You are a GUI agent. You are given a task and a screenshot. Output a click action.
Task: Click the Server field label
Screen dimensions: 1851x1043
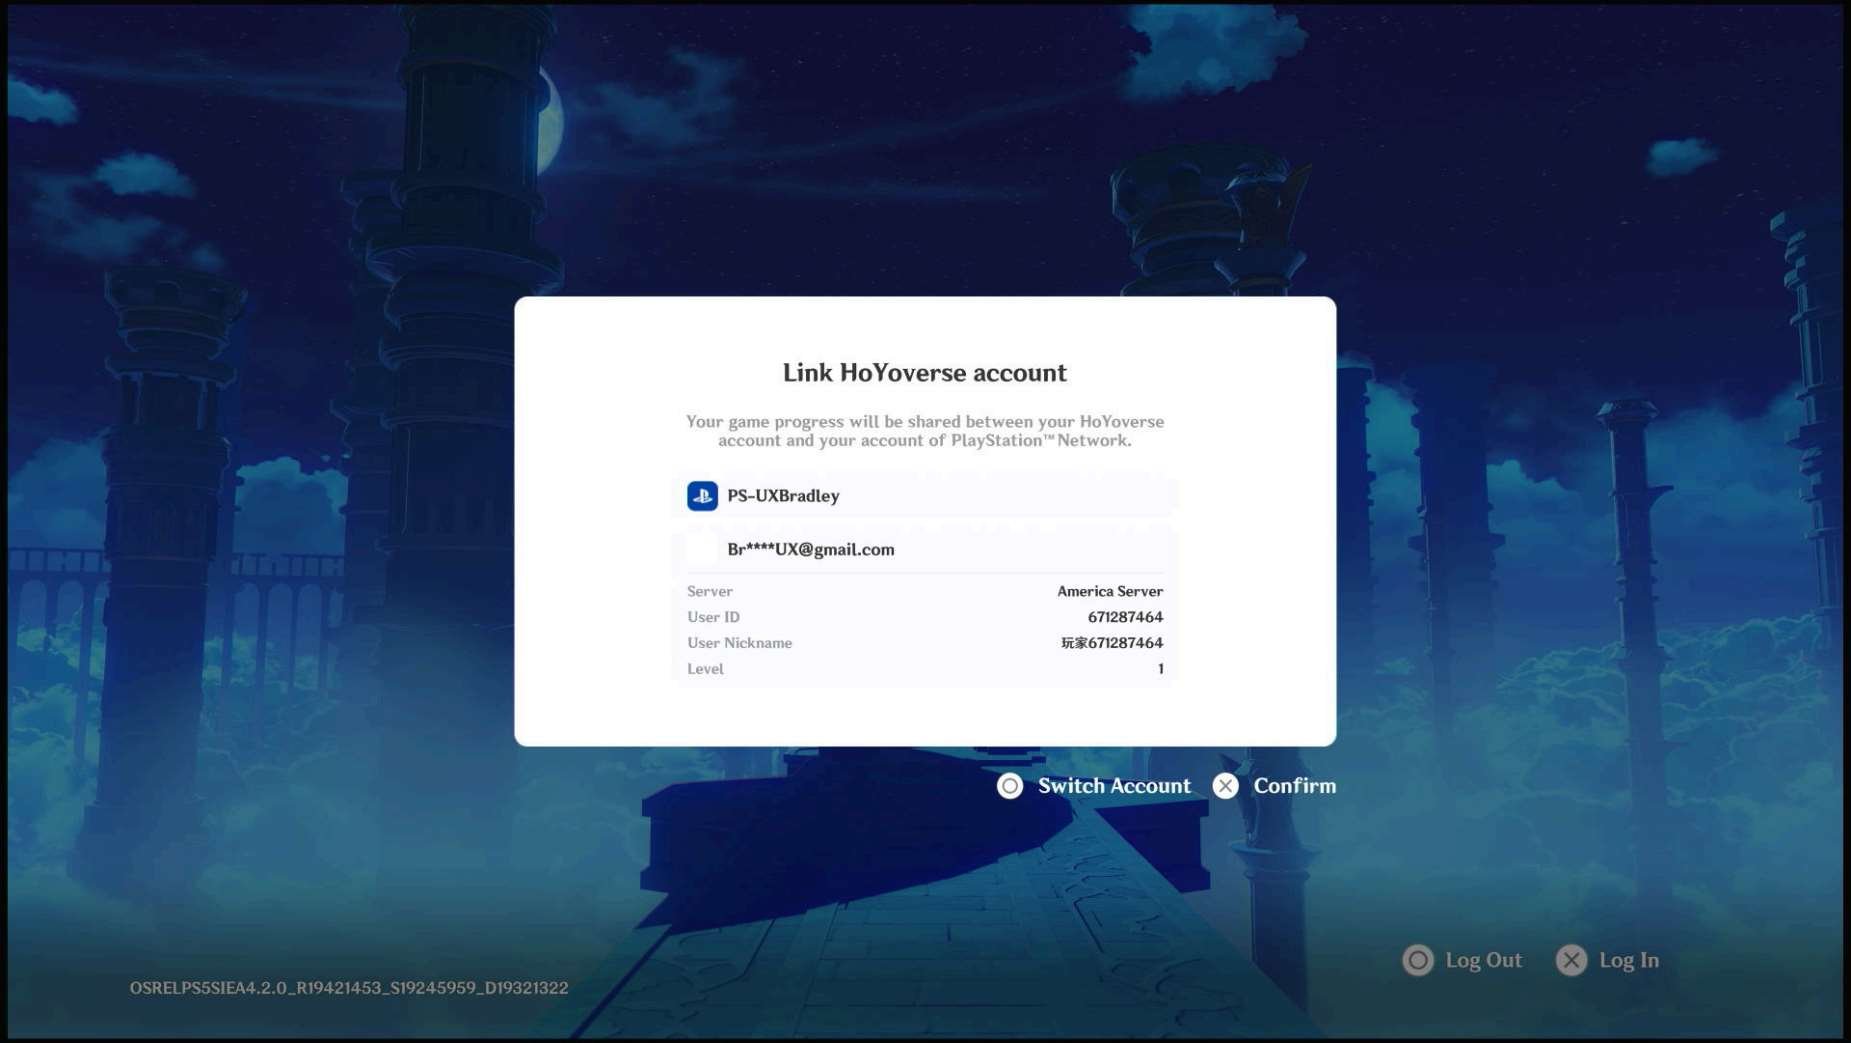tap(710, 591)
